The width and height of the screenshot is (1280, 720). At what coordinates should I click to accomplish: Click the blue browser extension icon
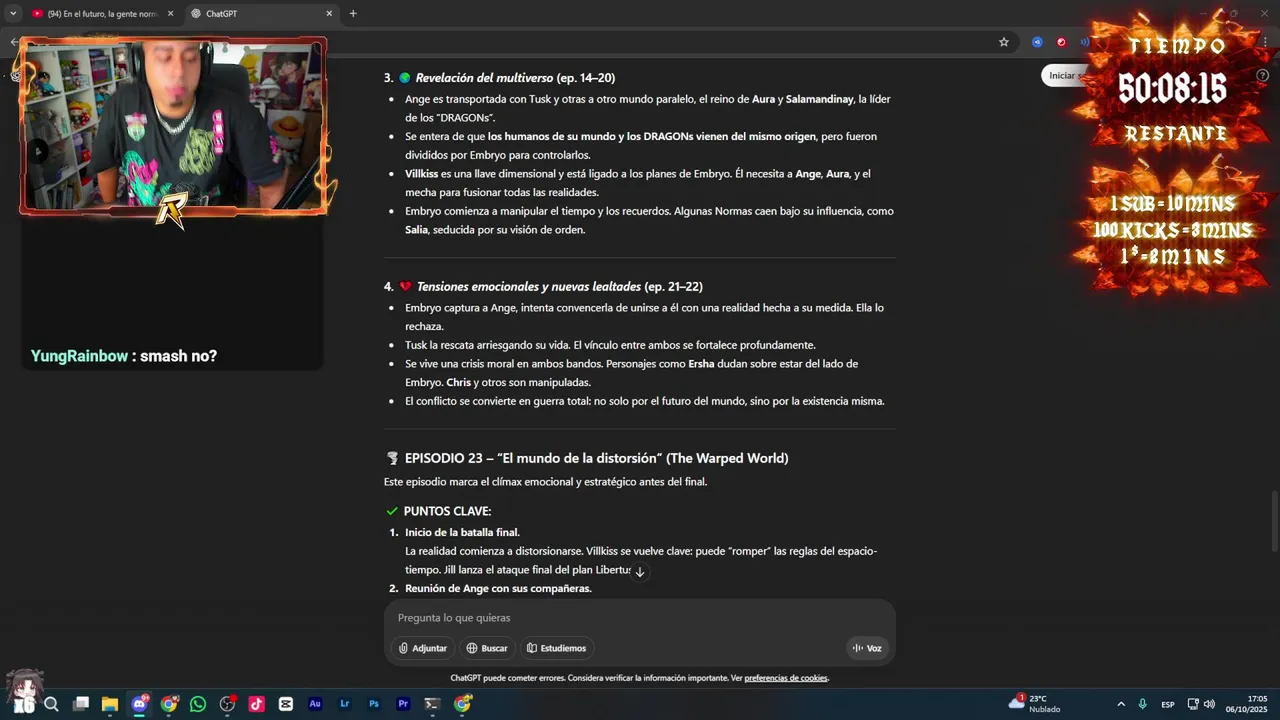click(1037, 42)
